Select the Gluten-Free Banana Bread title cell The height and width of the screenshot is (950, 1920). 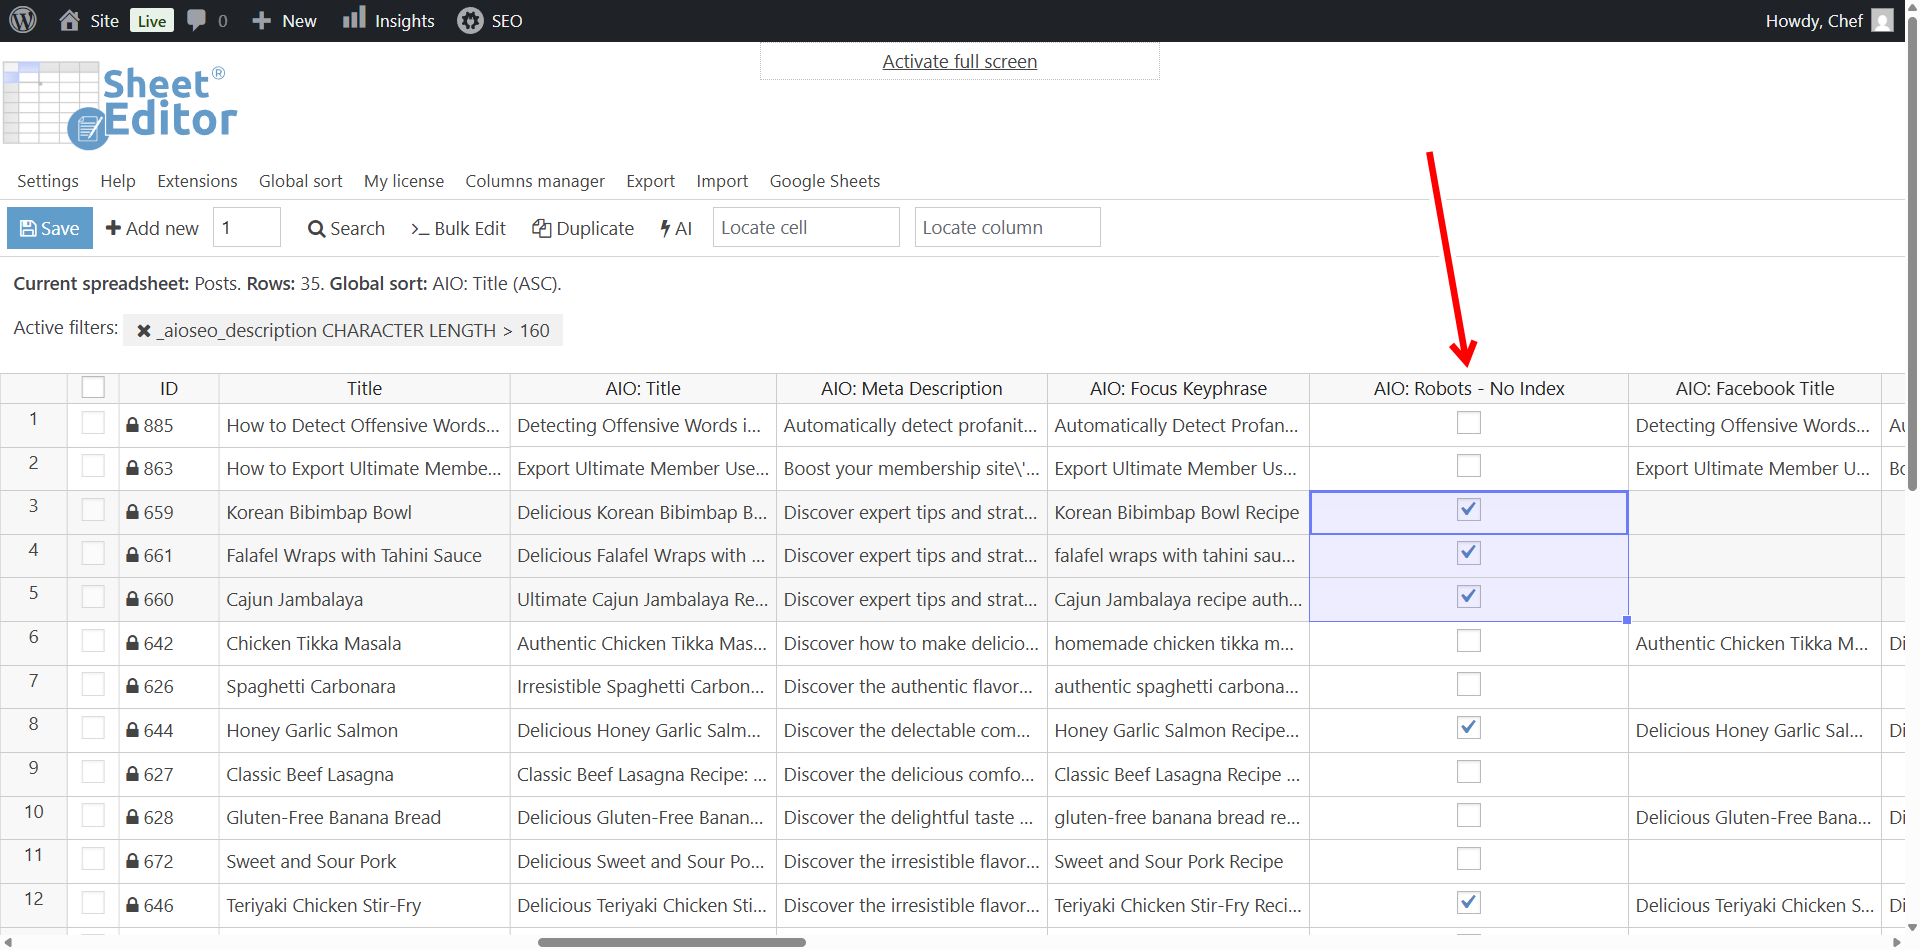[364, 818]
